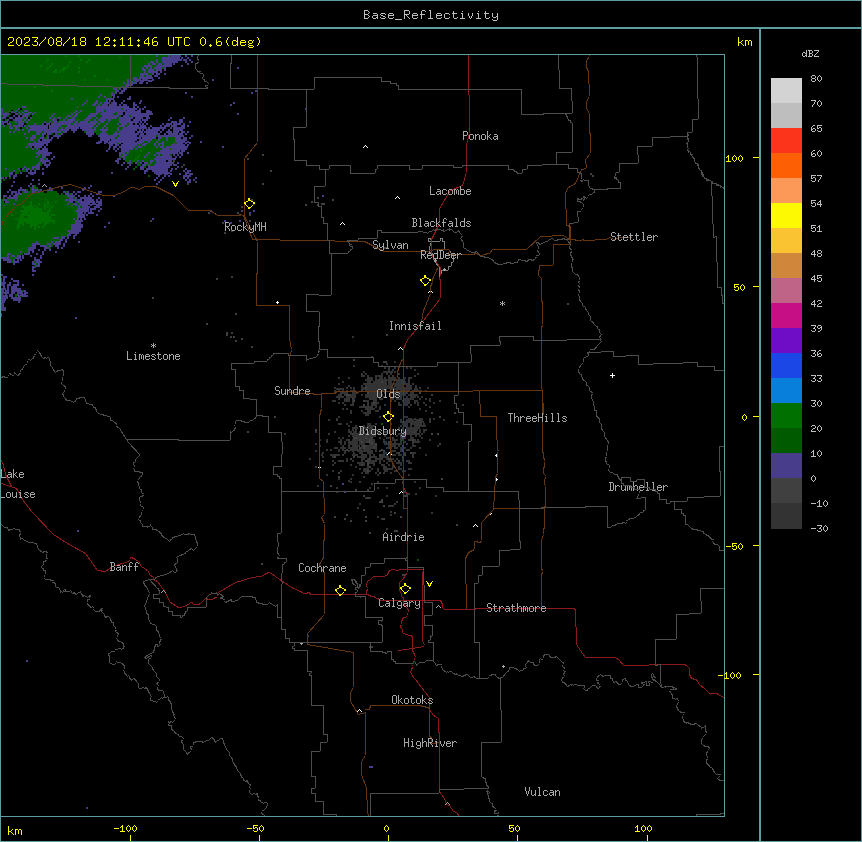Click the Strathmore label
The image size is (862, 842).
click(516, 608)
